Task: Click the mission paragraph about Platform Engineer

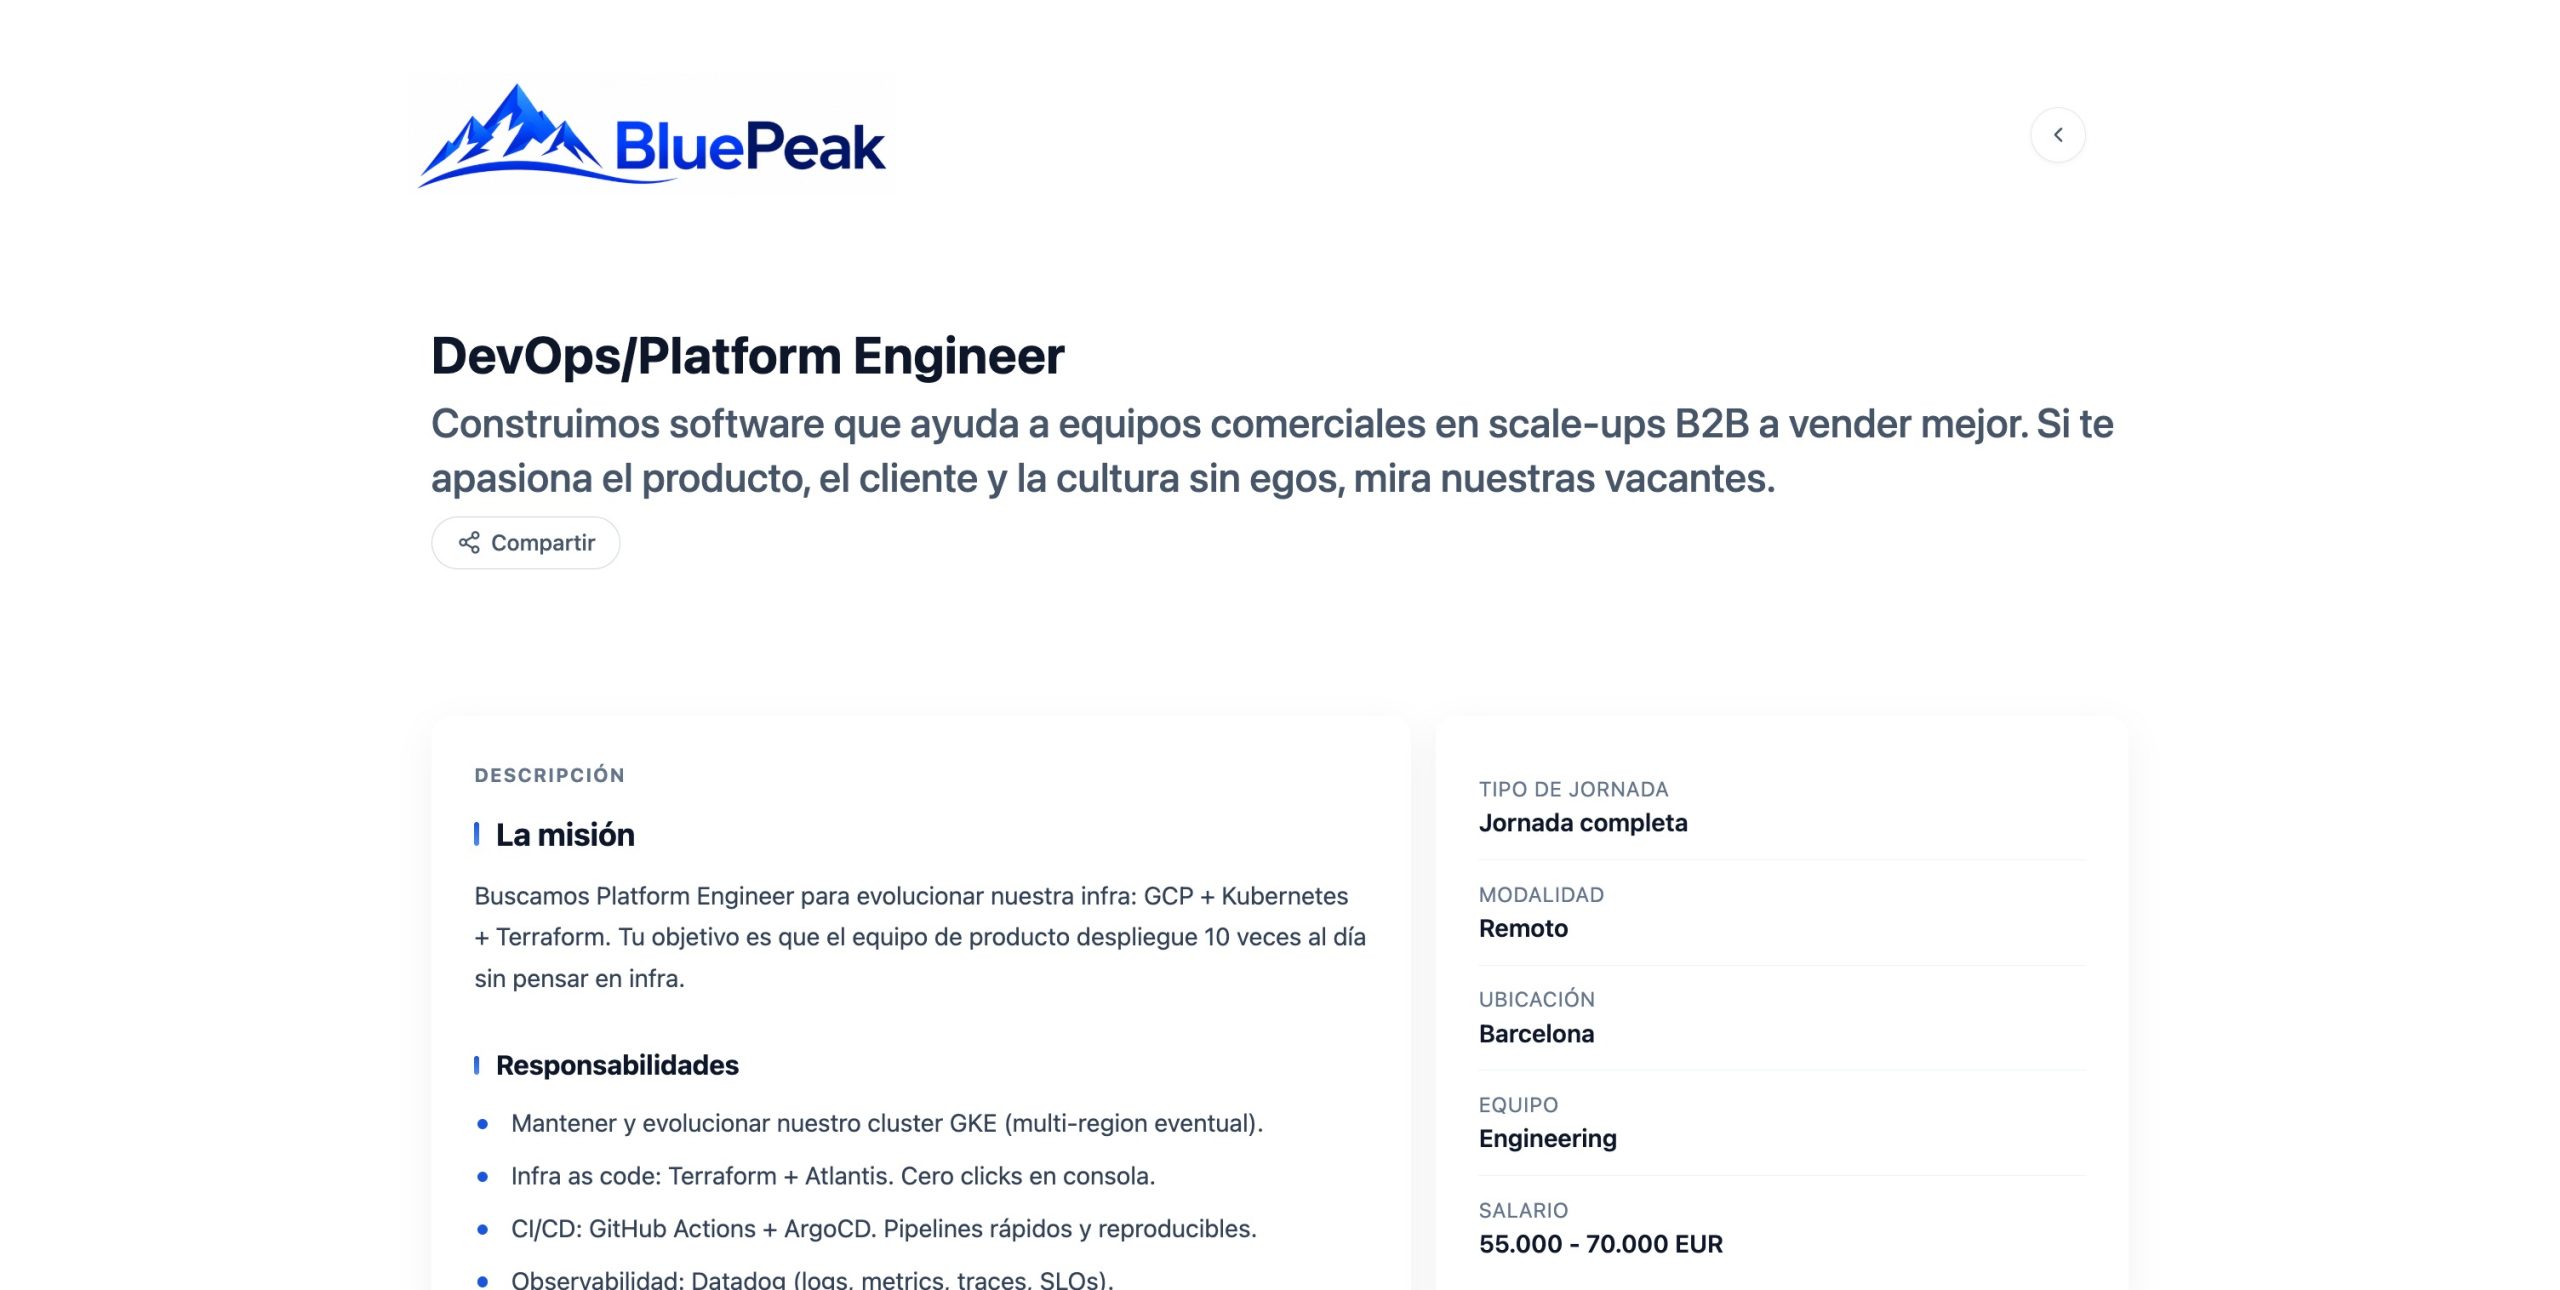Action: pos(920,937)
